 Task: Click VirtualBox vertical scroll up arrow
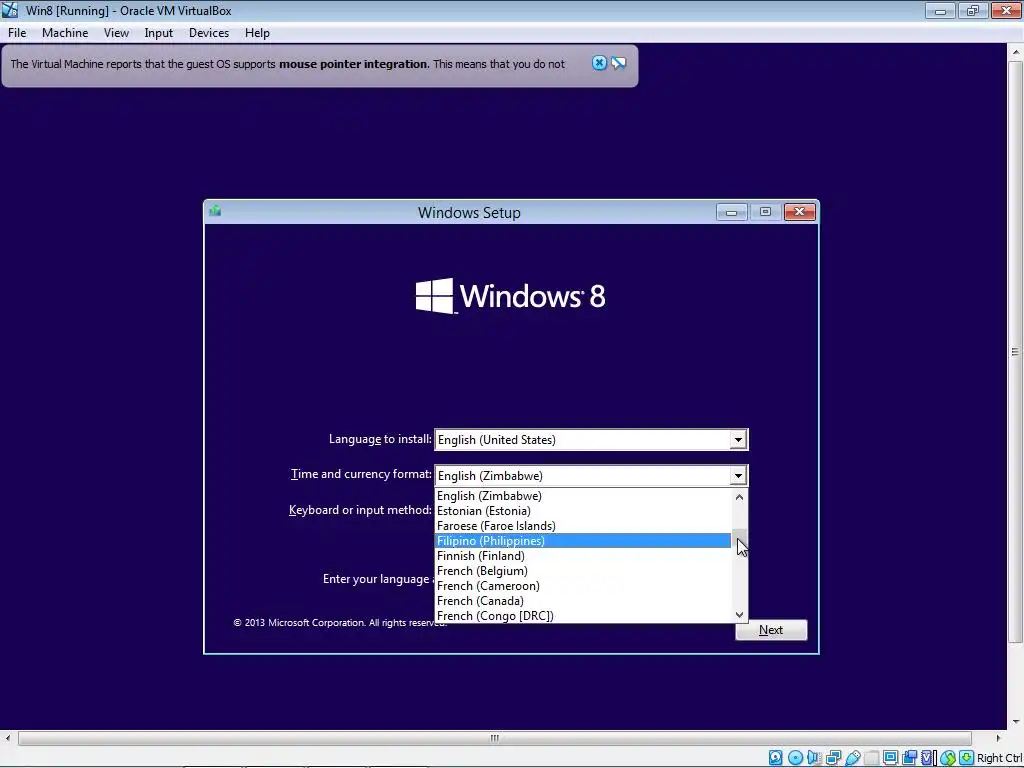[x=1016, y=52]
